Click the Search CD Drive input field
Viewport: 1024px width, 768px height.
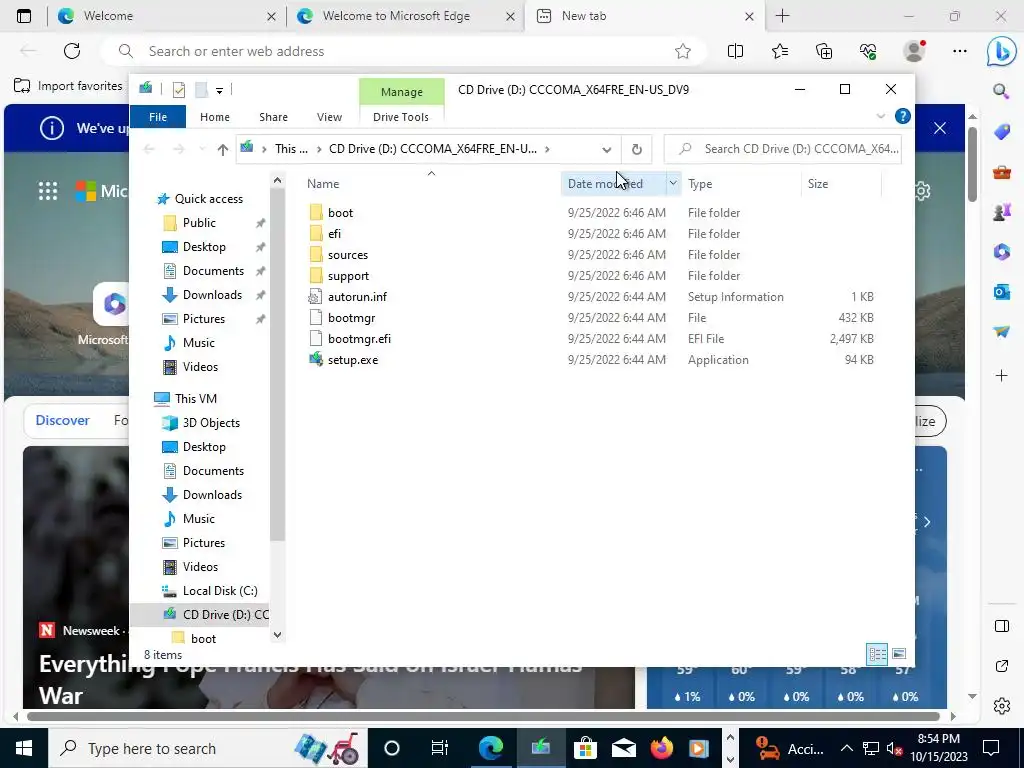pyautogui.click(x=782, y=149)
